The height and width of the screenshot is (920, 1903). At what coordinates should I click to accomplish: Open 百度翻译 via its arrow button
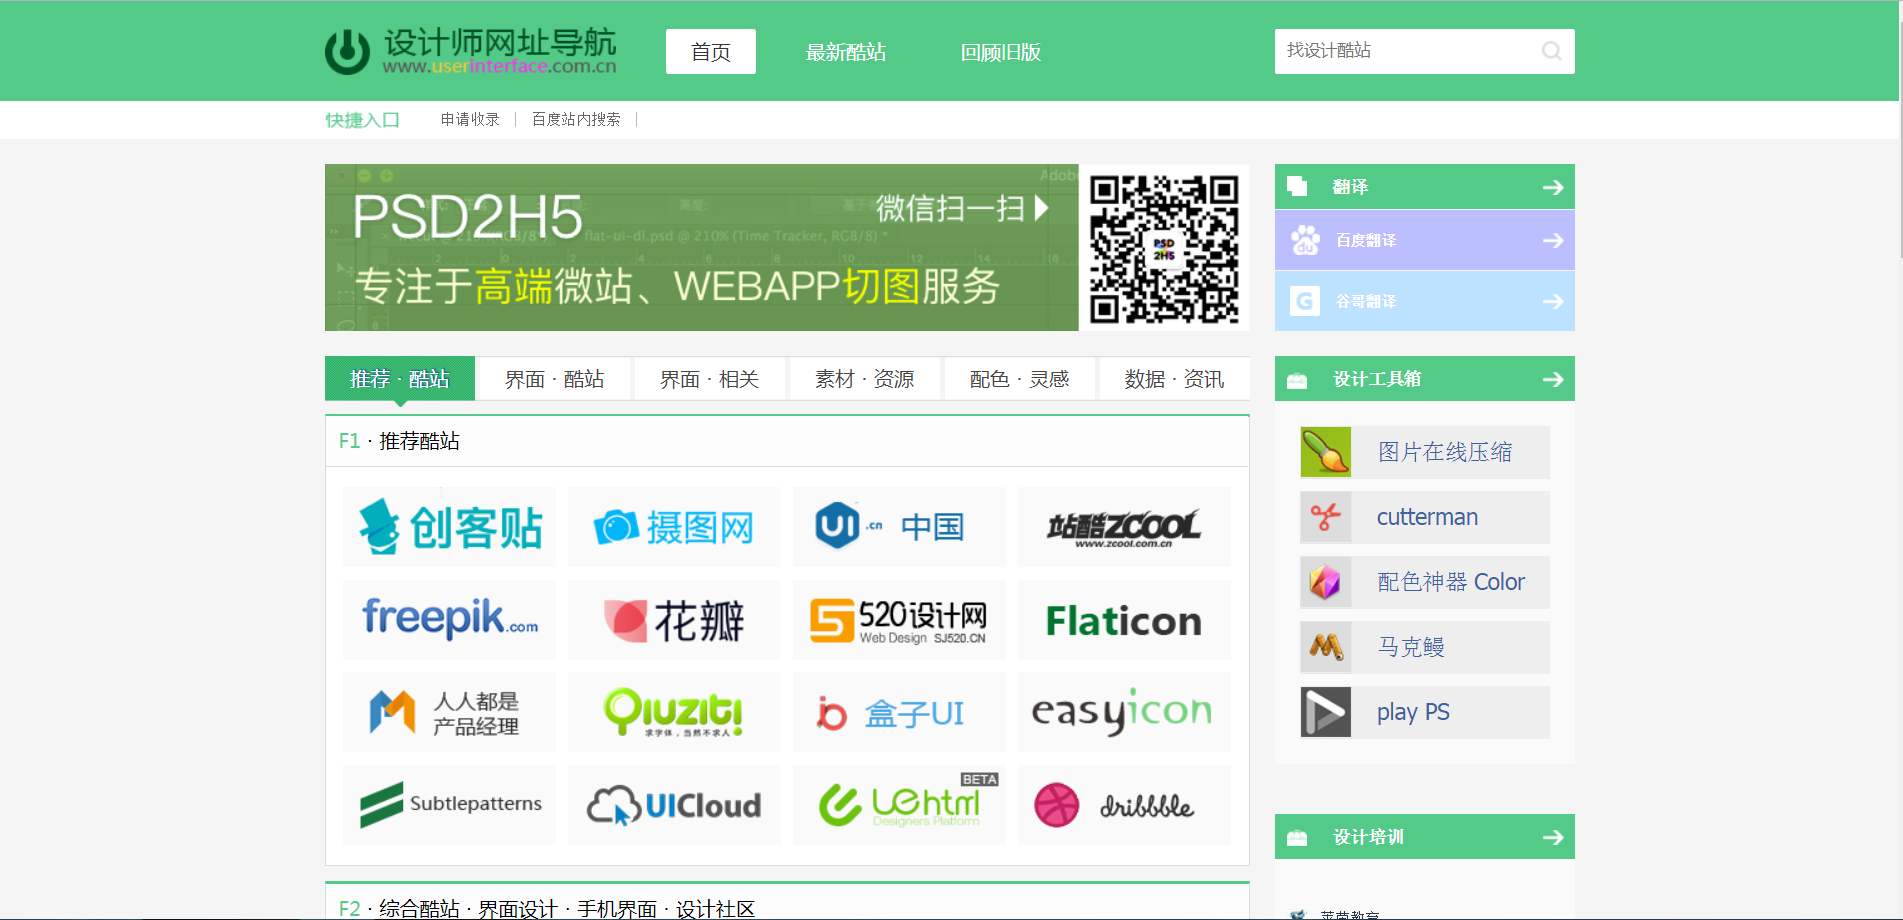[x=1552, y=240]
